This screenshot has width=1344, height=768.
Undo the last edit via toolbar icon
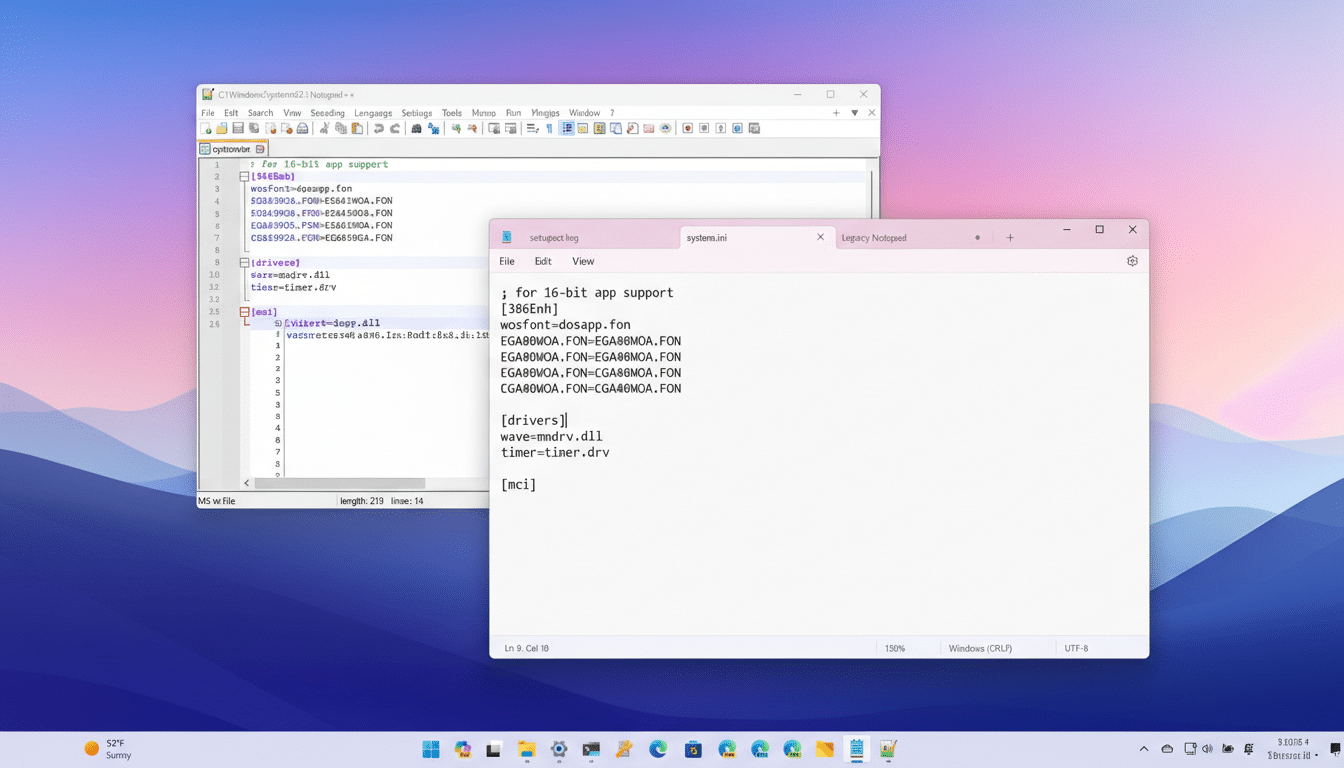tap(378, 128)
